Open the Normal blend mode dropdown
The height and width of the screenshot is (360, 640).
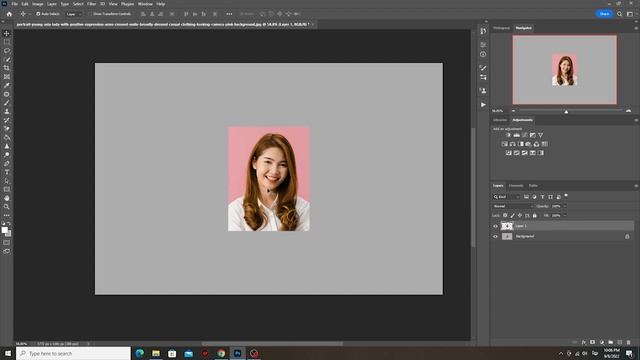pos(513,207)
